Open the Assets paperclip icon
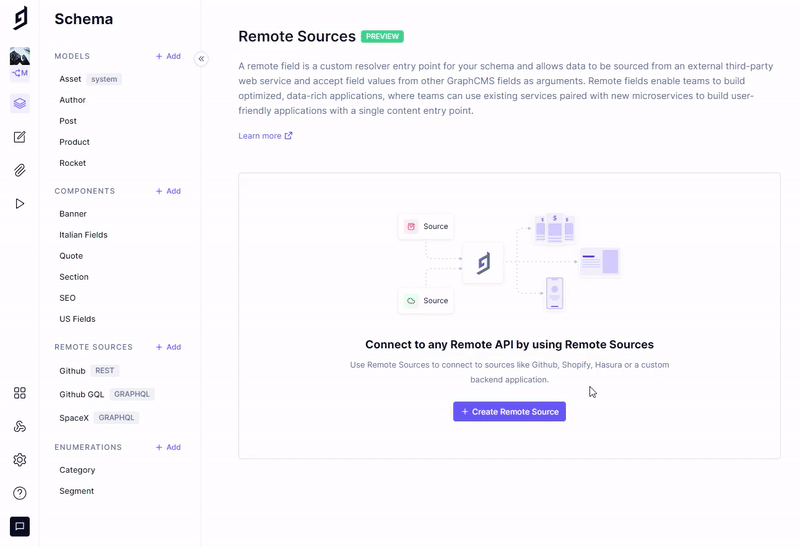Image resolution: width=800 pixels, height=547 pixels. pos(20,170)
